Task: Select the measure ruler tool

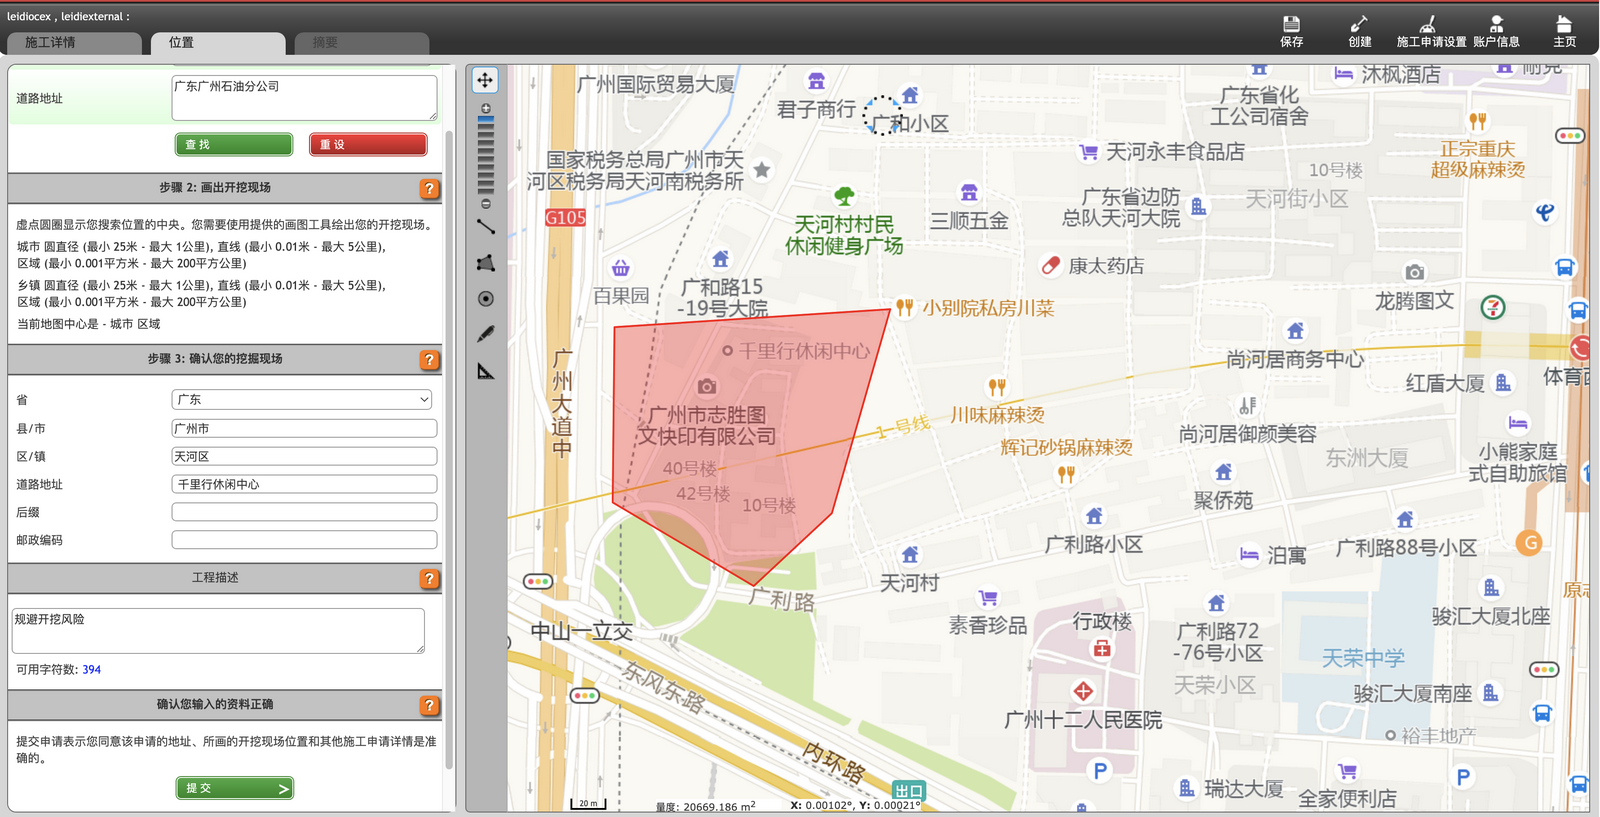Action: pos(486,371)
